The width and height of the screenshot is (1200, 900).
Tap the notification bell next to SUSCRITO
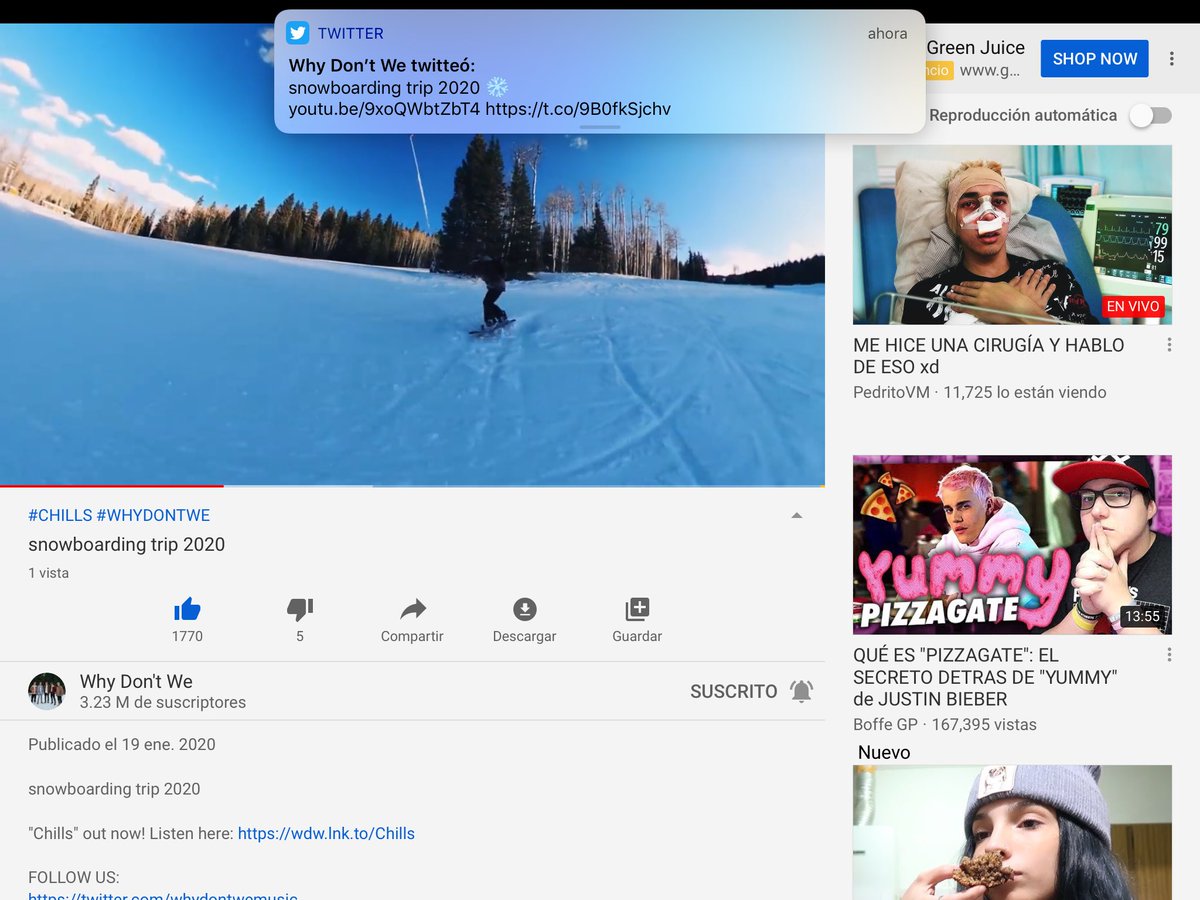click(x=801, y=691)
